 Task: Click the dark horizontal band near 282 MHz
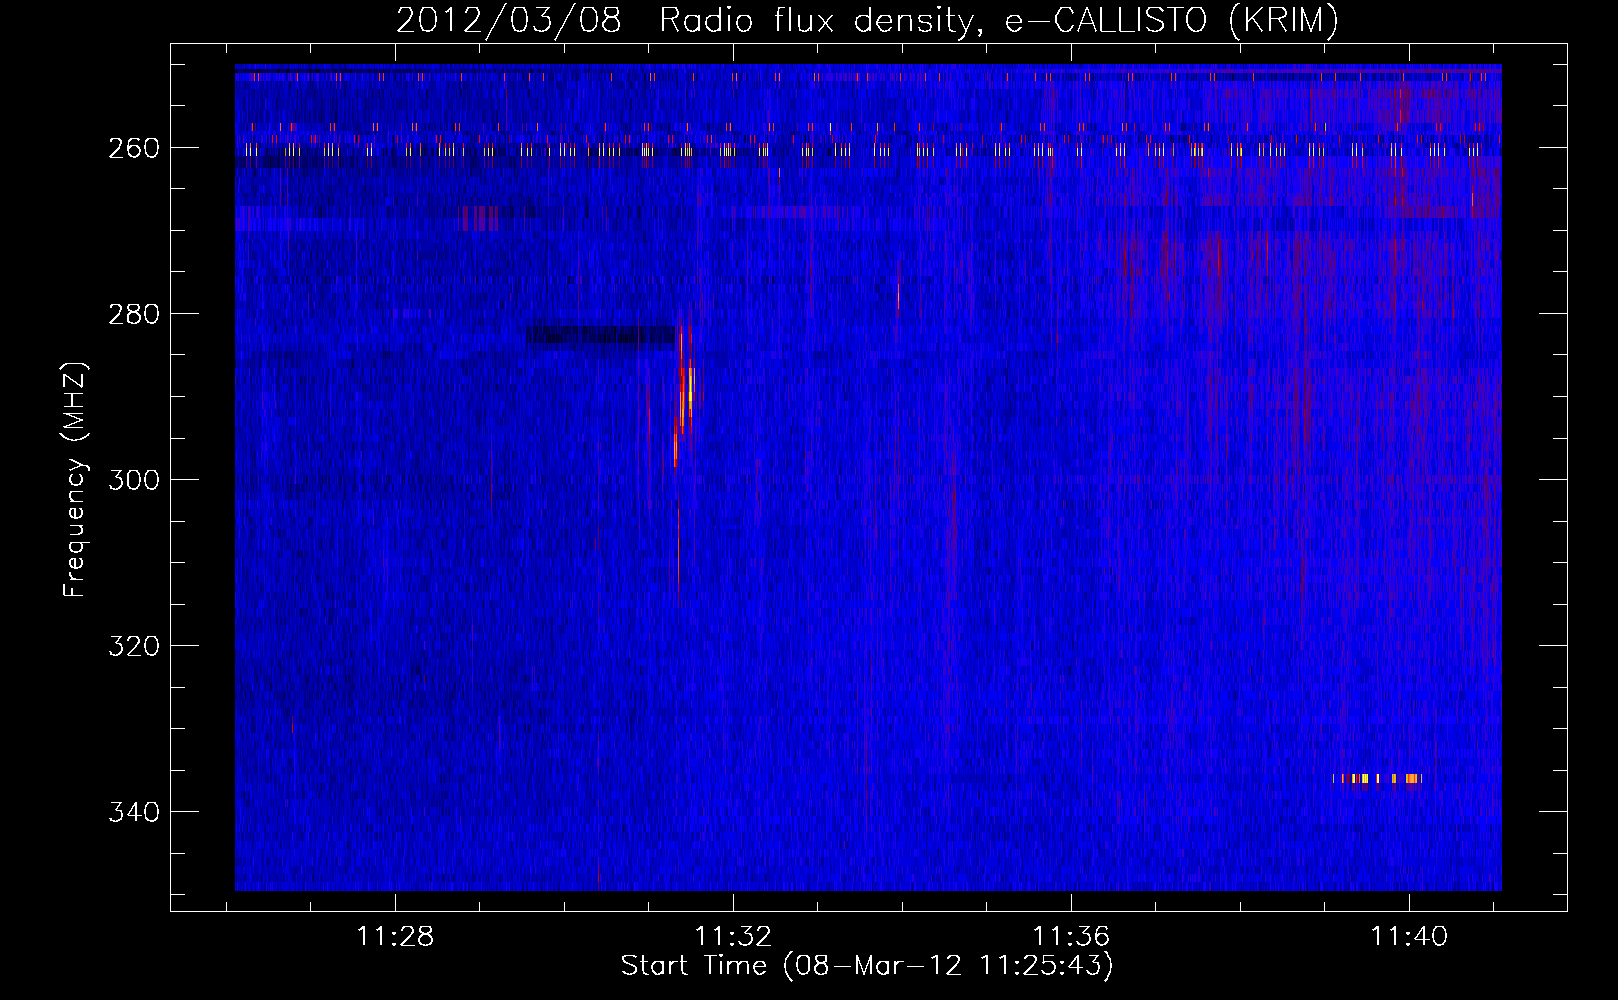click(601, 334)
